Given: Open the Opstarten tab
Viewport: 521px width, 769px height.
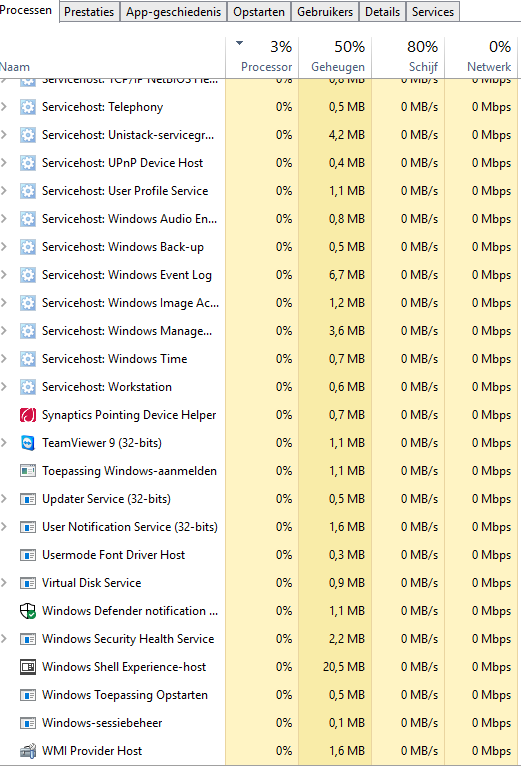Looking at the screenshot, I should tap(259, 12).
